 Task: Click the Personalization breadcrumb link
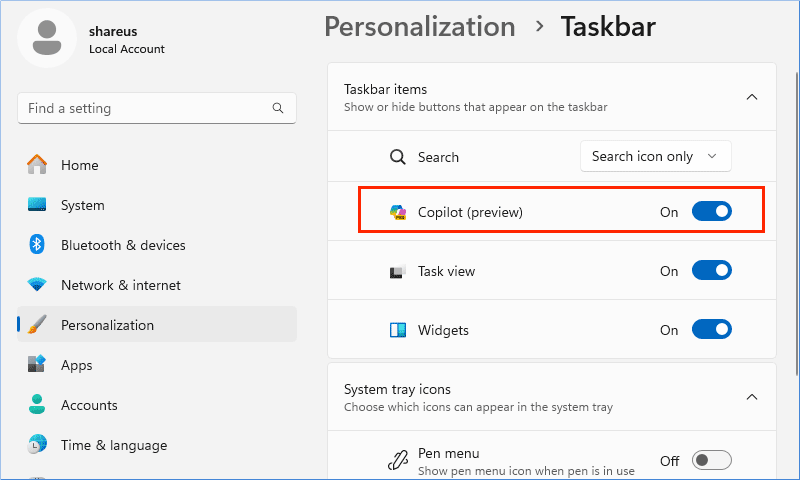pyautogui.click(x=420, y=27)
